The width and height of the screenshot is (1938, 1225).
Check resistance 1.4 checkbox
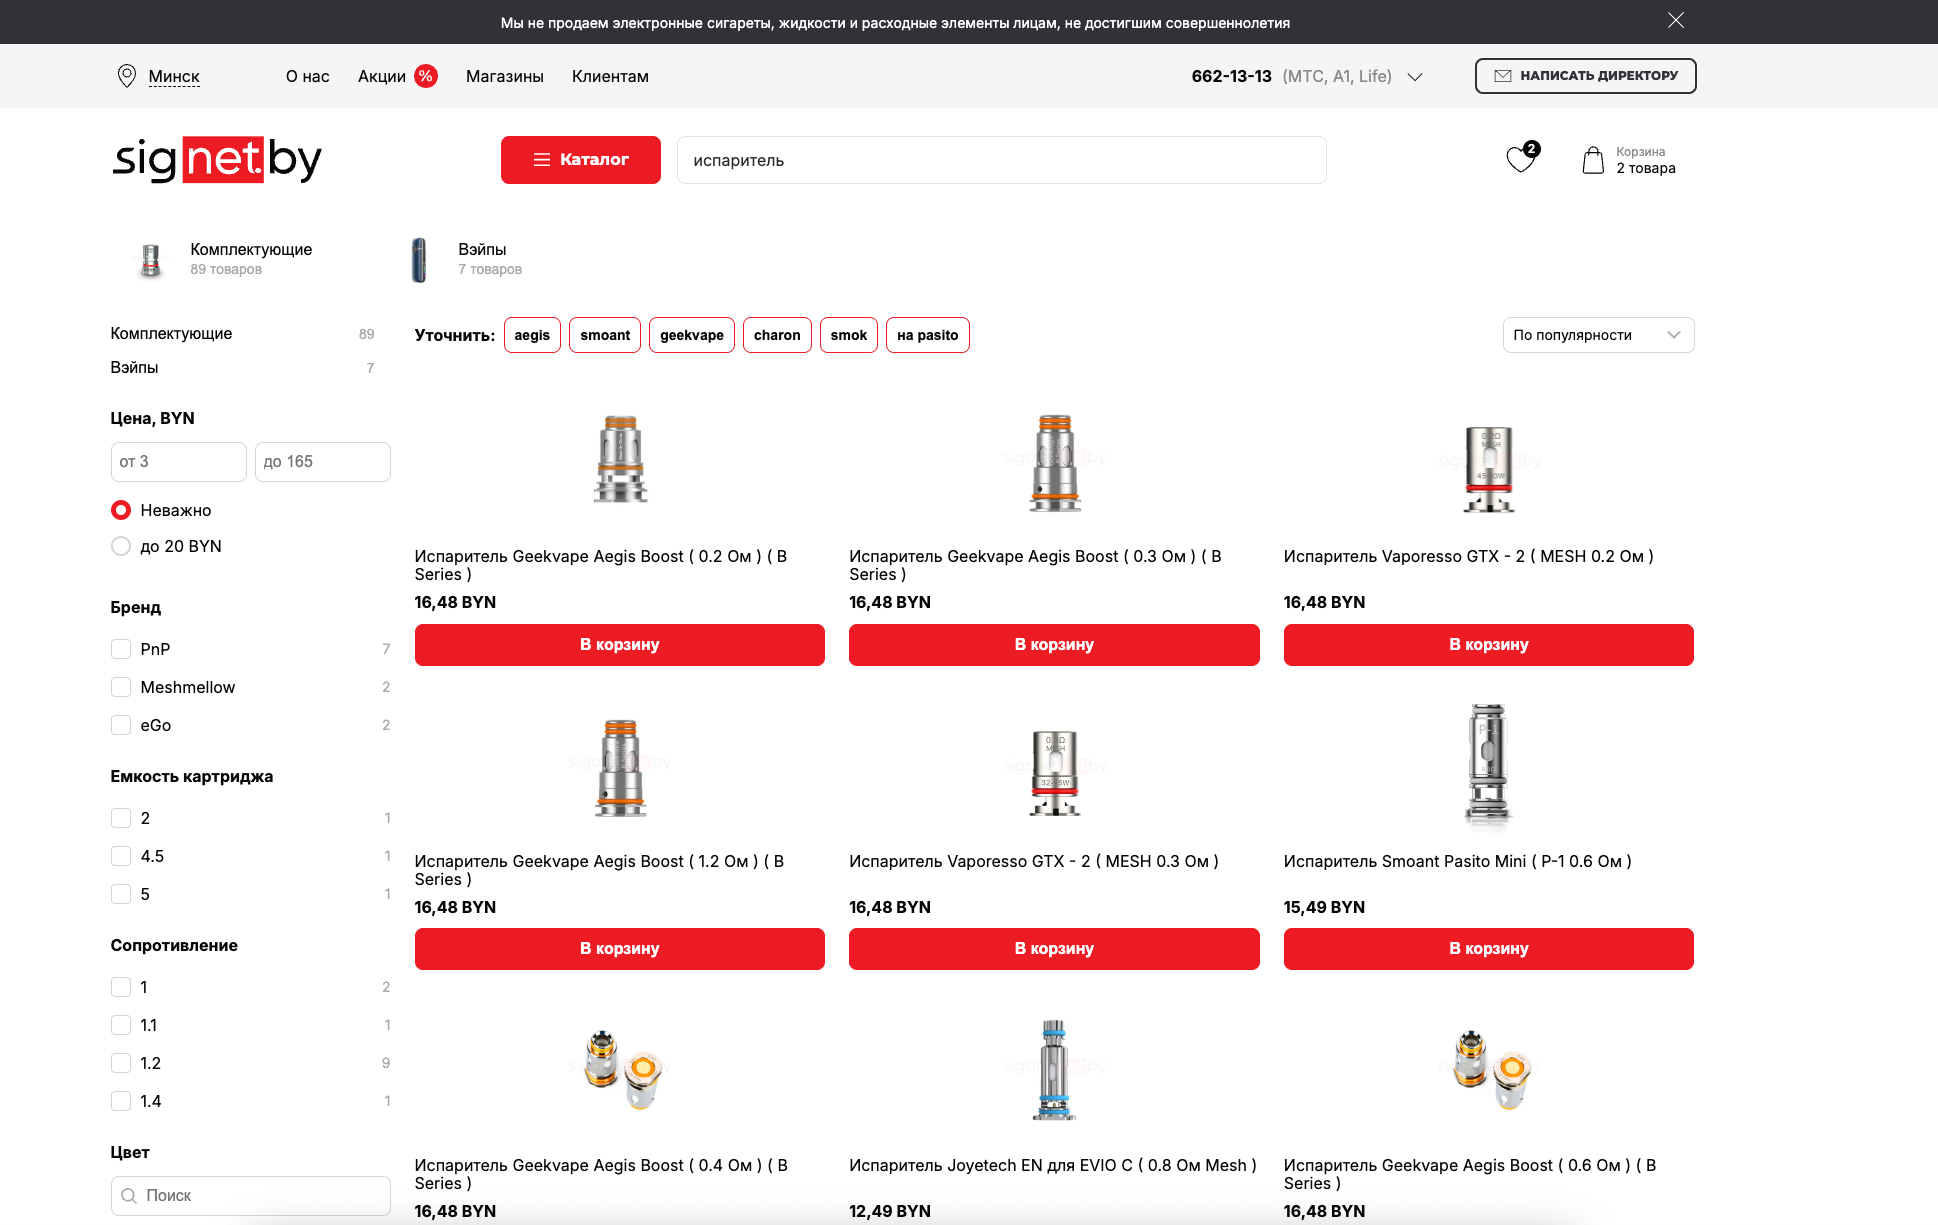tap(121, 1101)
